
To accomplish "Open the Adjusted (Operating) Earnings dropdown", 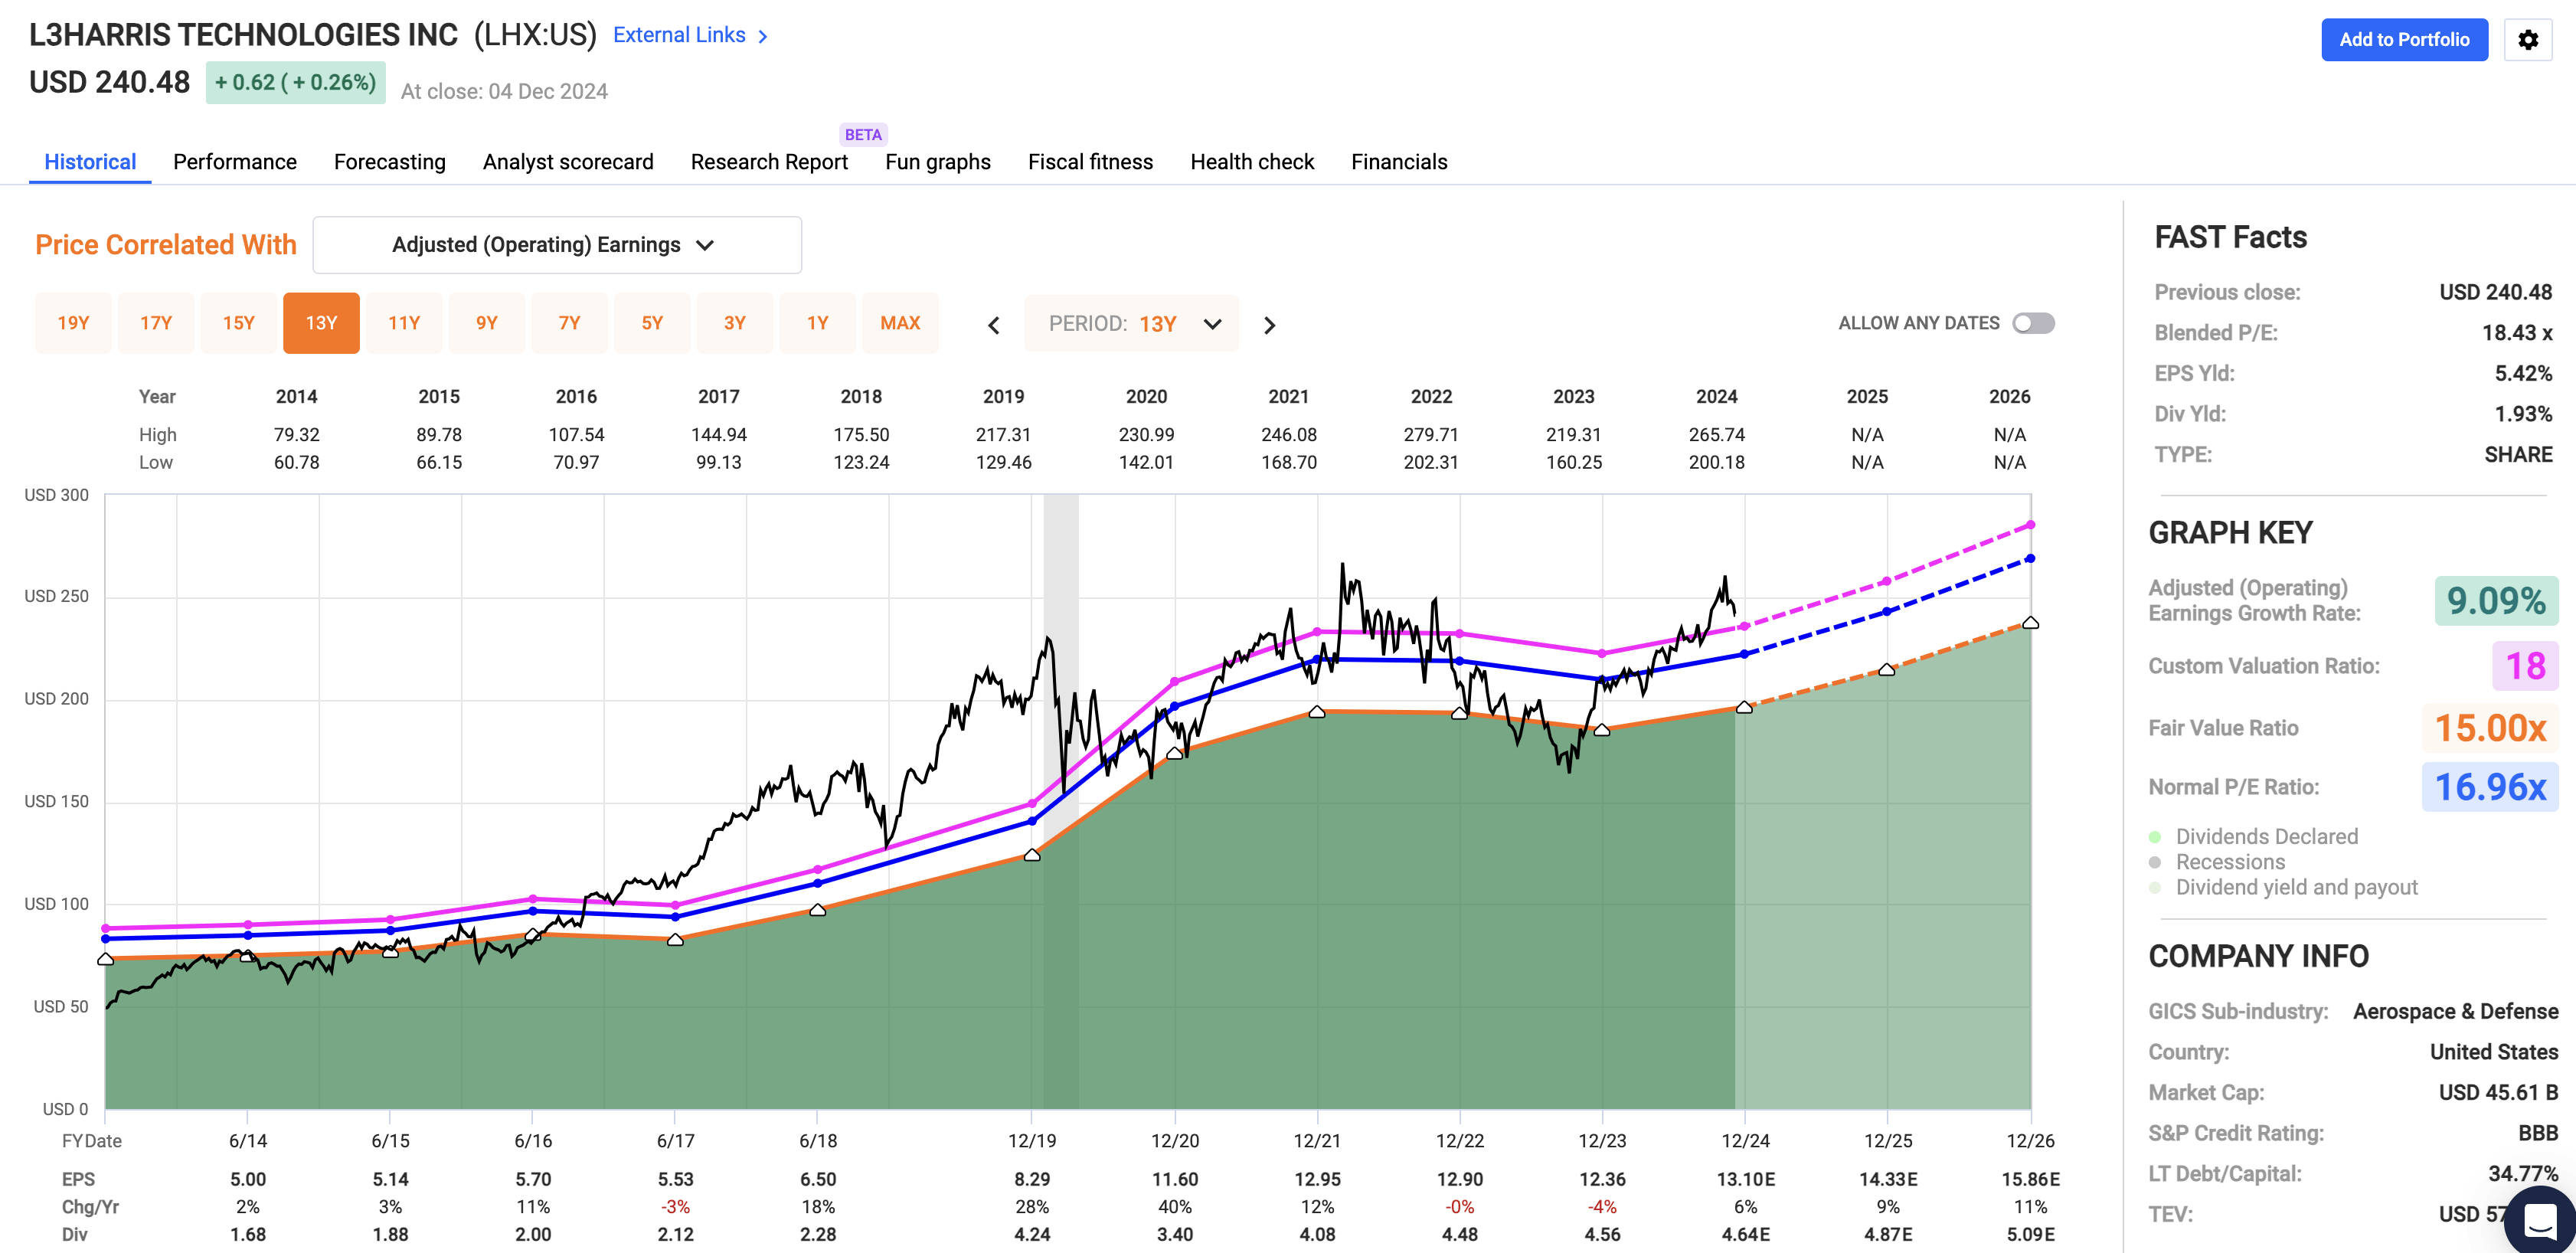I will coord(556,244).
